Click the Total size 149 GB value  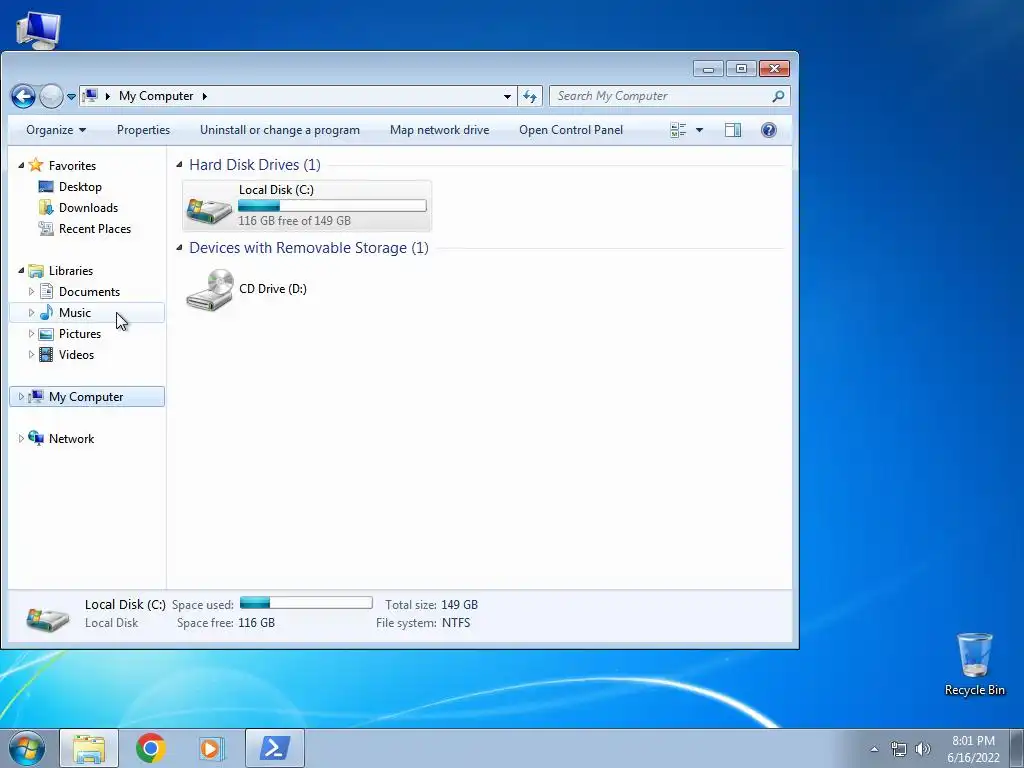click(x=459, y=605)
